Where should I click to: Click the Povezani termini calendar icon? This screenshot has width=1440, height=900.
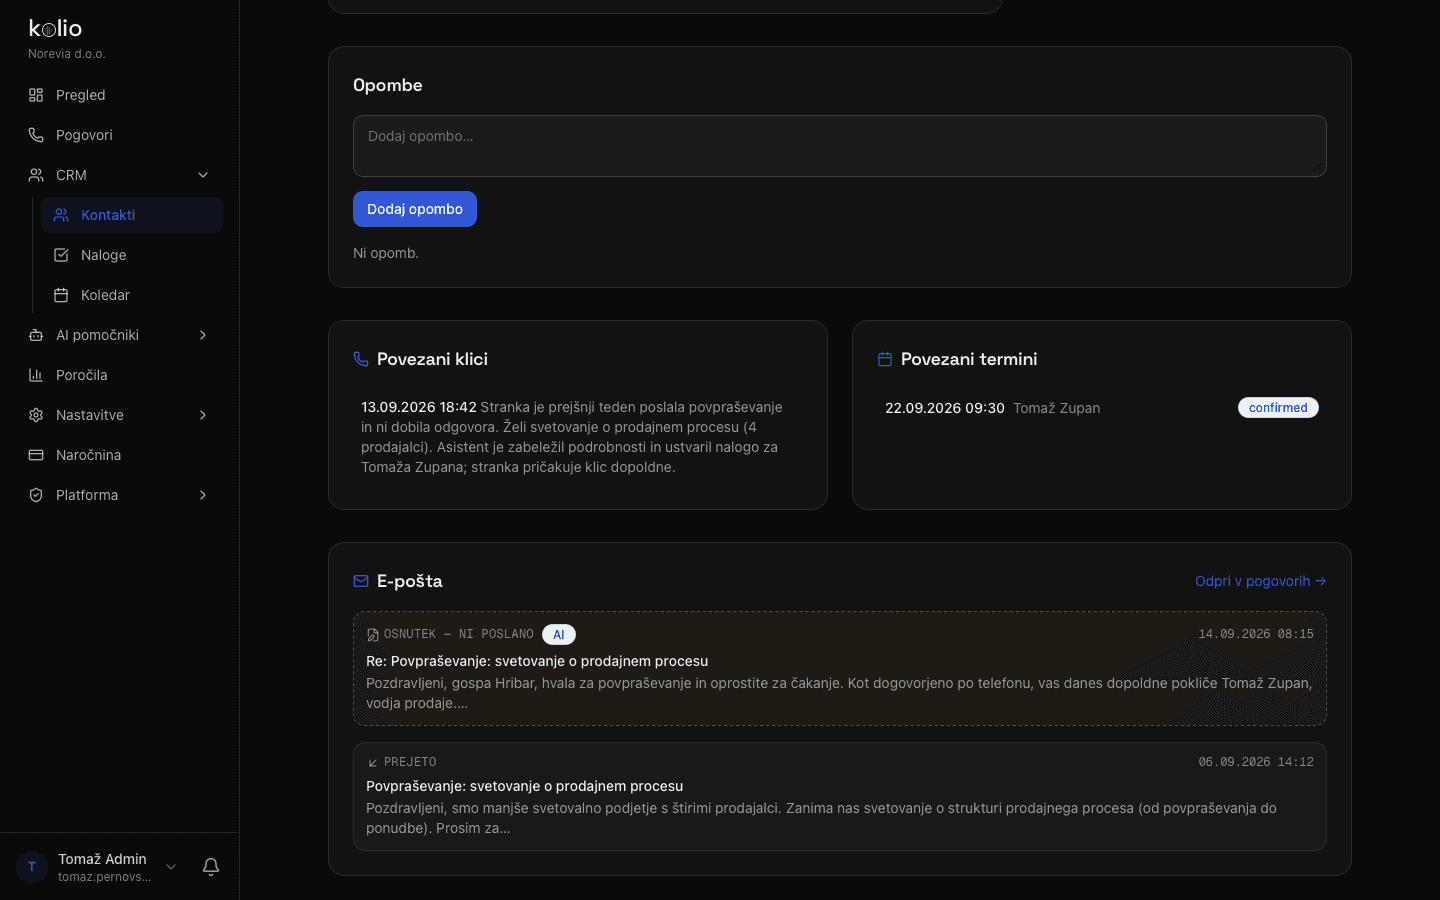885,359
